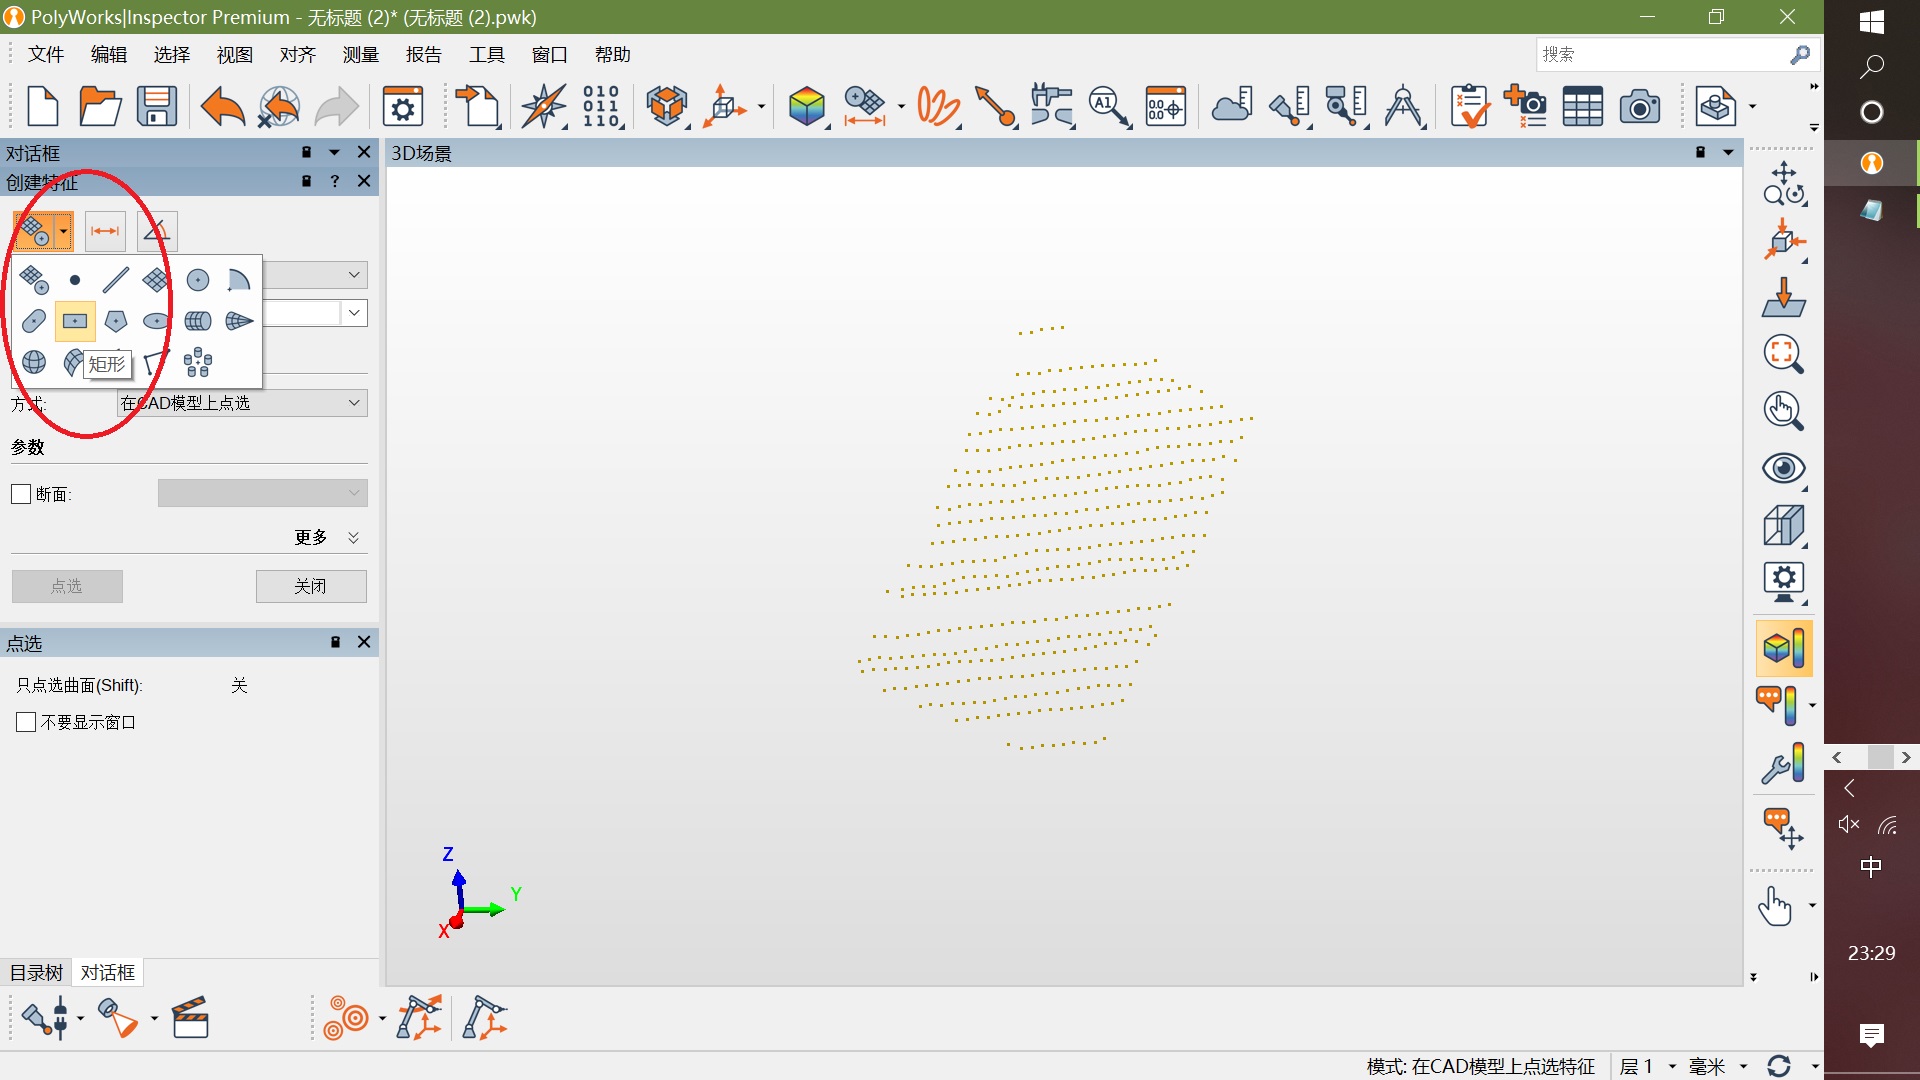Click the 关闭 button
The height and width of the screenshot is (1080, 1920).
pyautogui.click(x=311, y=586)
